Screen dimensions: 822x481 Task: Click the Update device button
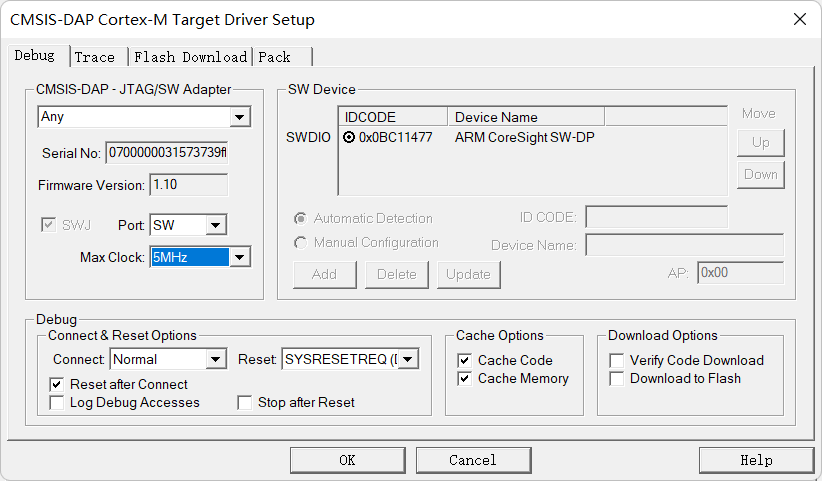(469, 275)
